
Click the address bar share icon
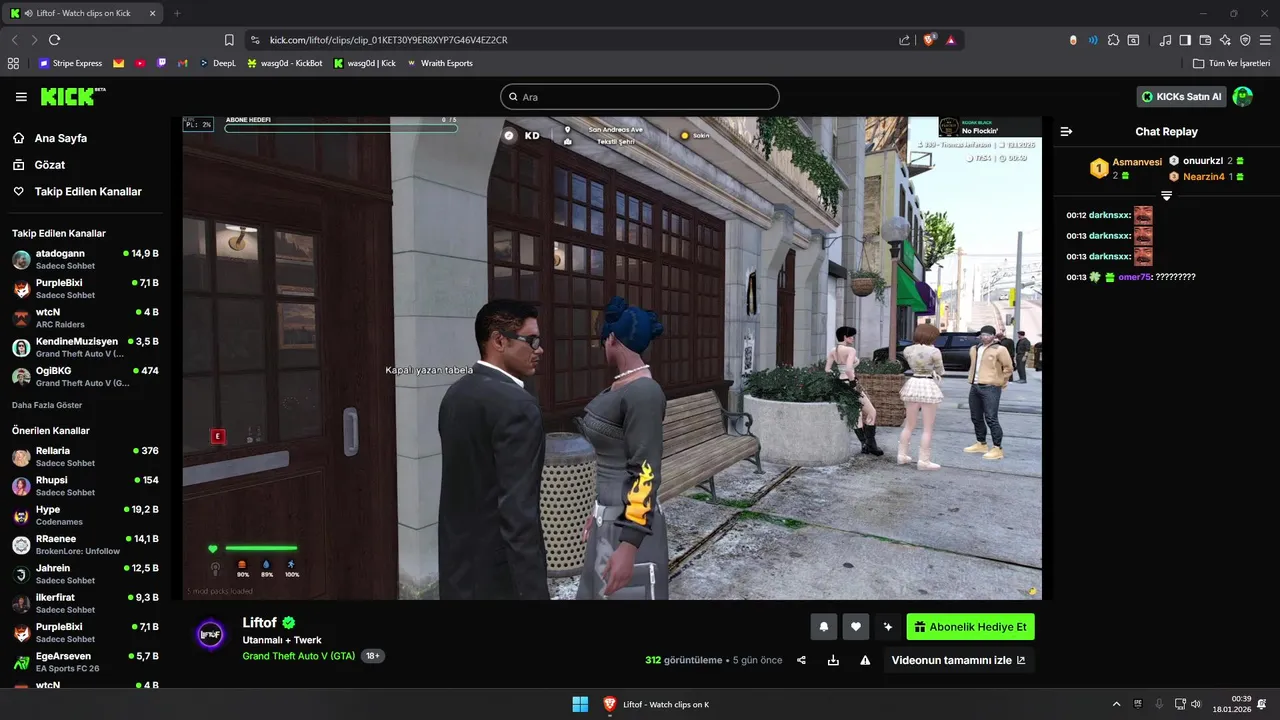[x=905, y=40]
